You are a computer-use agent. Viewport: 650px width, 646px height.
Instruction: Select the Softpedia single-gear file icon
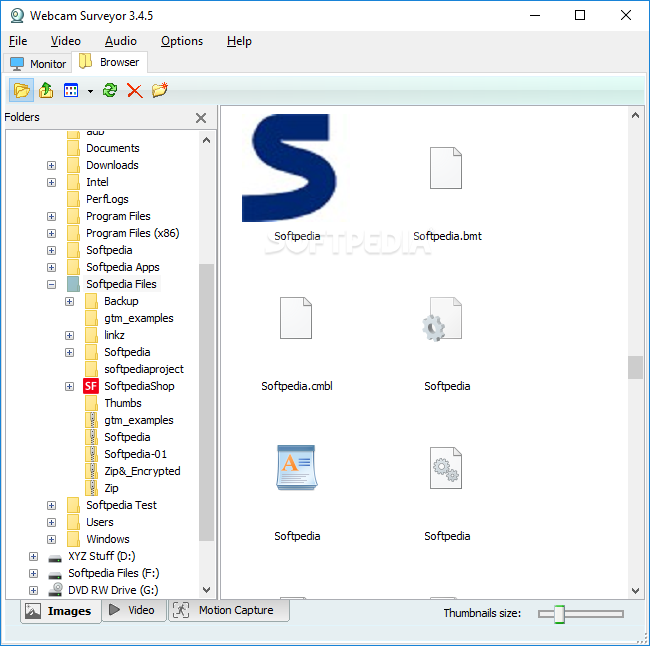pyautogui.click(x=443, y=319)
